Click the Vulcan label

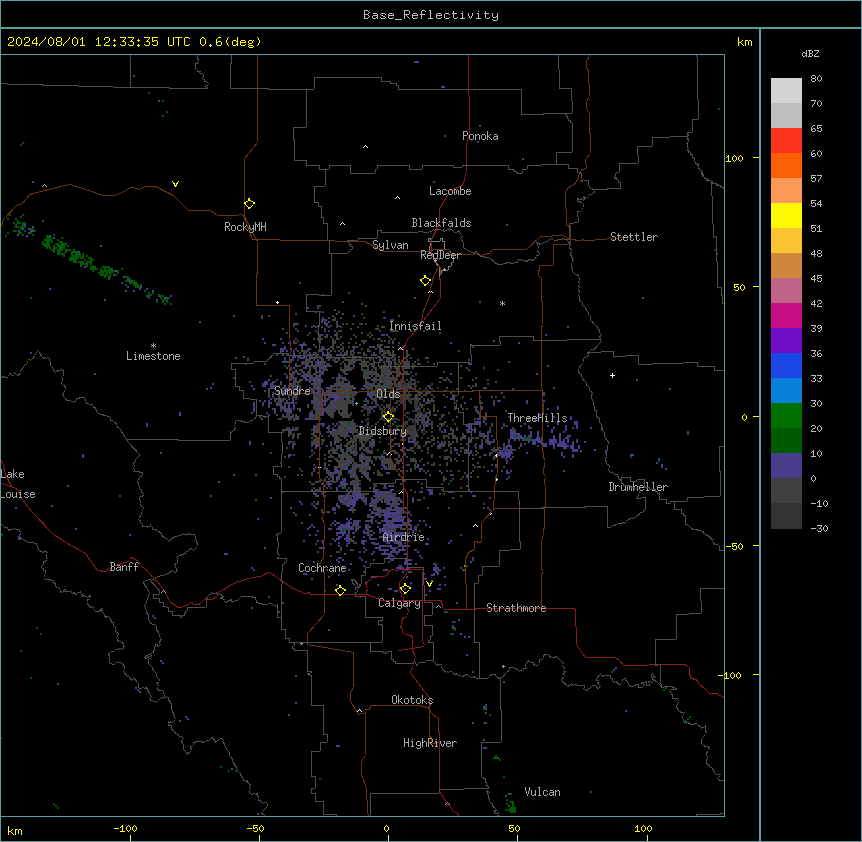pos(542,792)
